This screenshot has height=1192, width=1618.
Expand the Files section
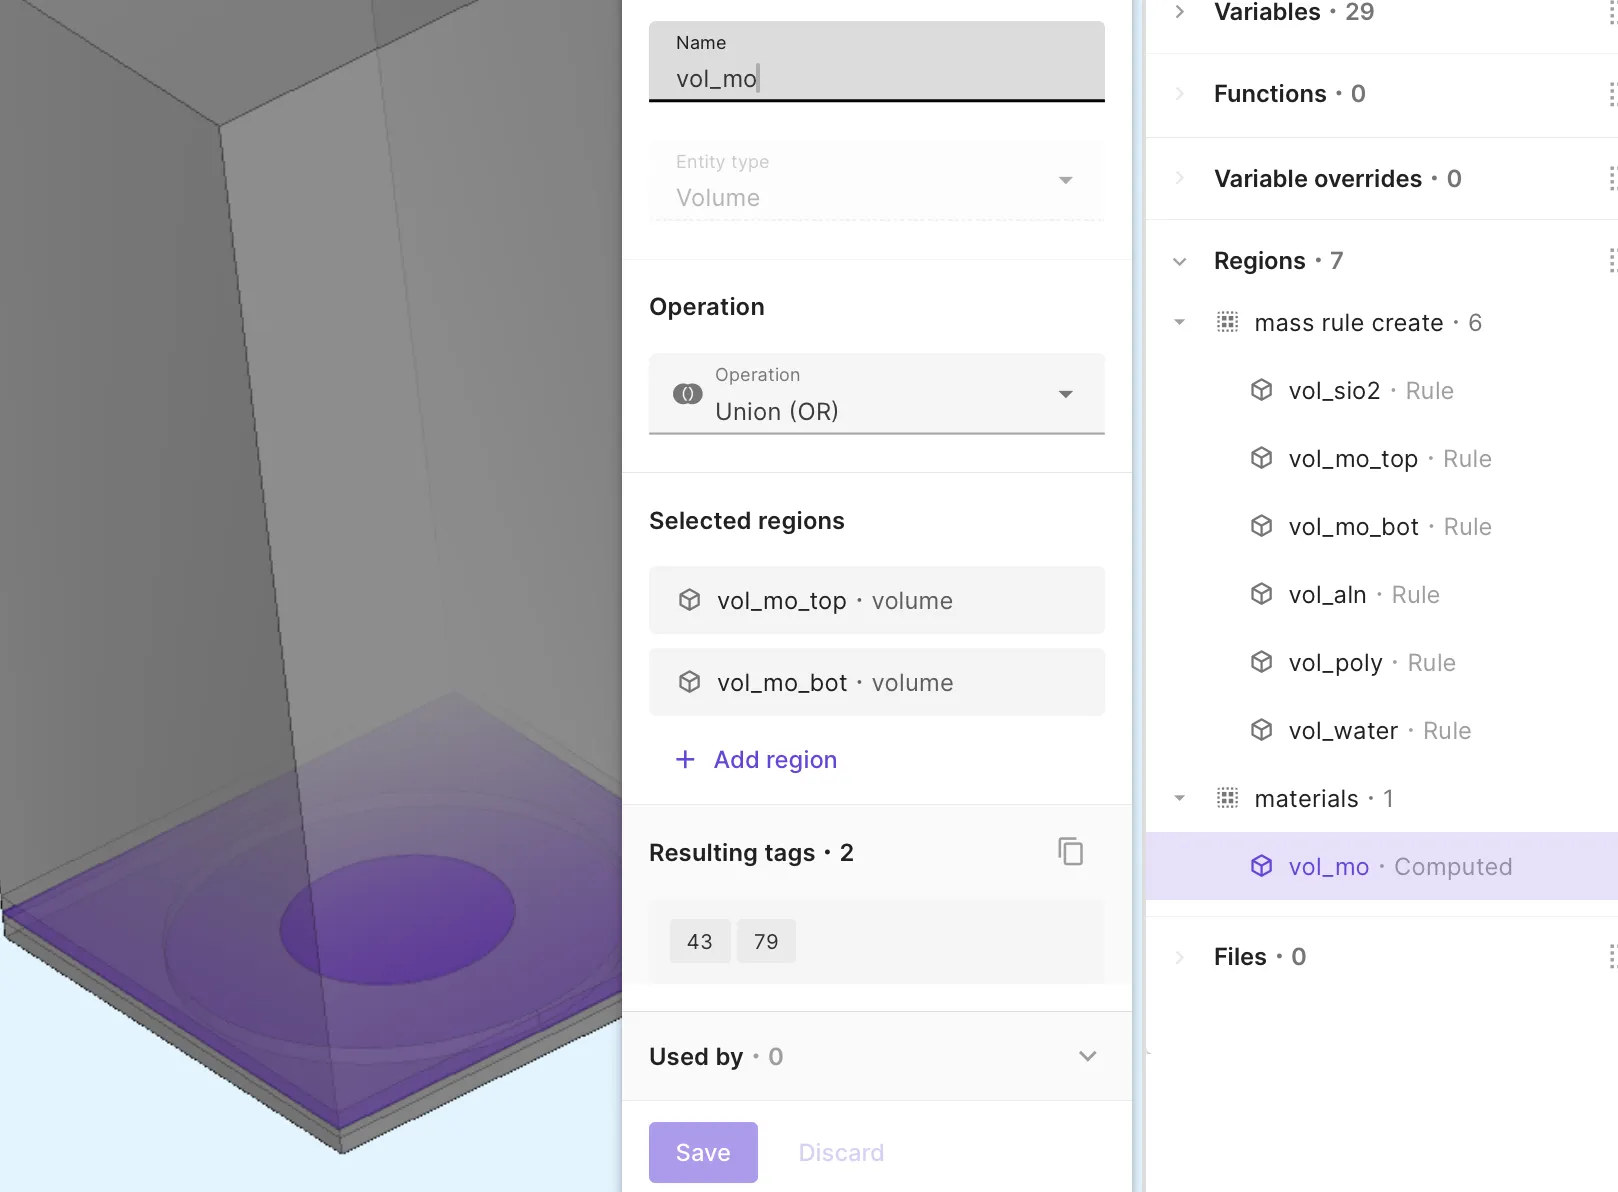pyautogui.click(x=1180, y=957)
